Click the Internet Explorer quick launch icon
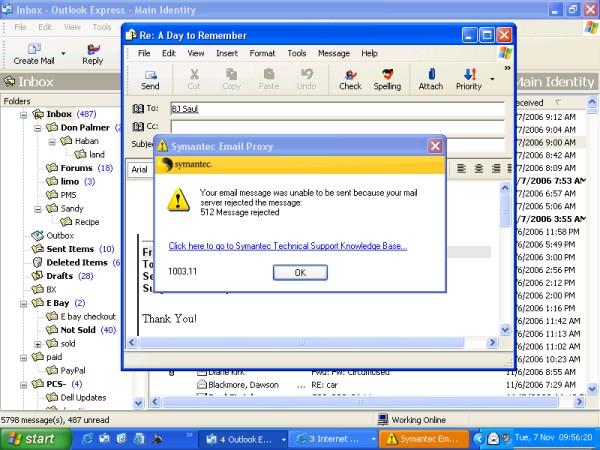This screenshot has height=450, width=600. (87, 439)
